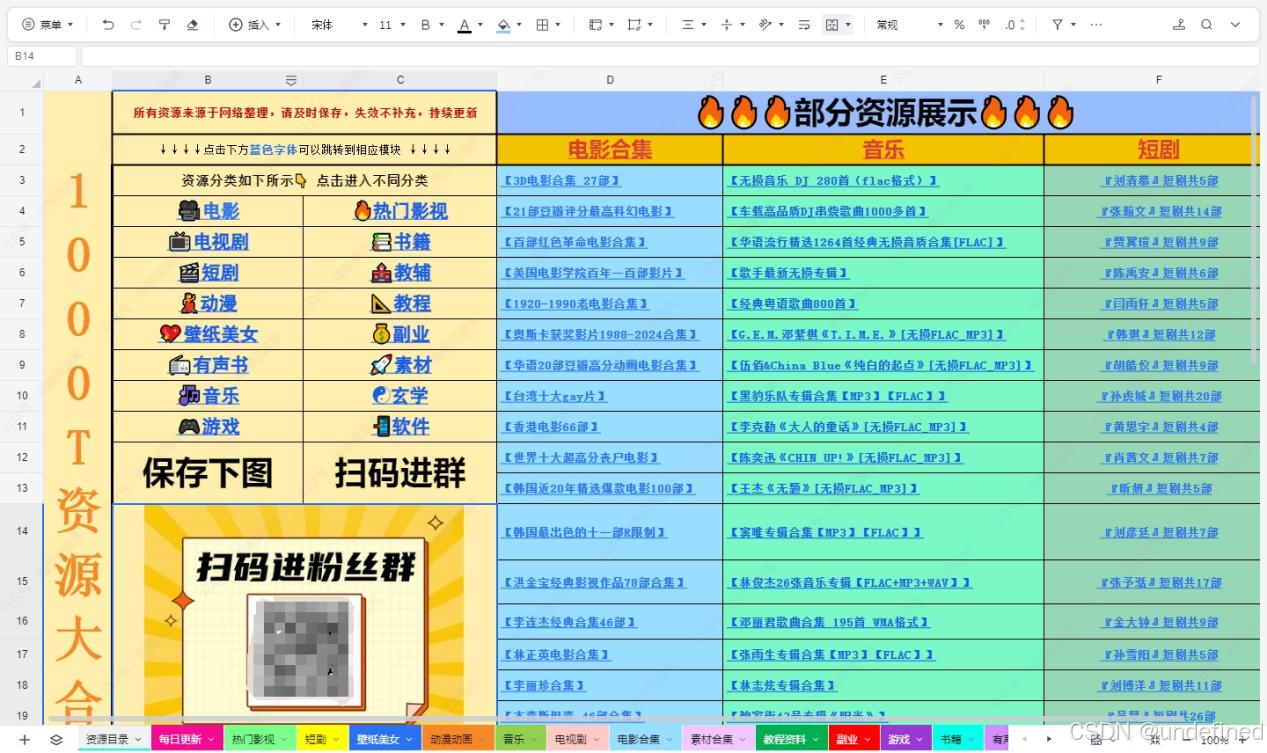This screenshot has width=1267, height=753.
Task: Apply font color with the A icon
Action: point(464,24)
